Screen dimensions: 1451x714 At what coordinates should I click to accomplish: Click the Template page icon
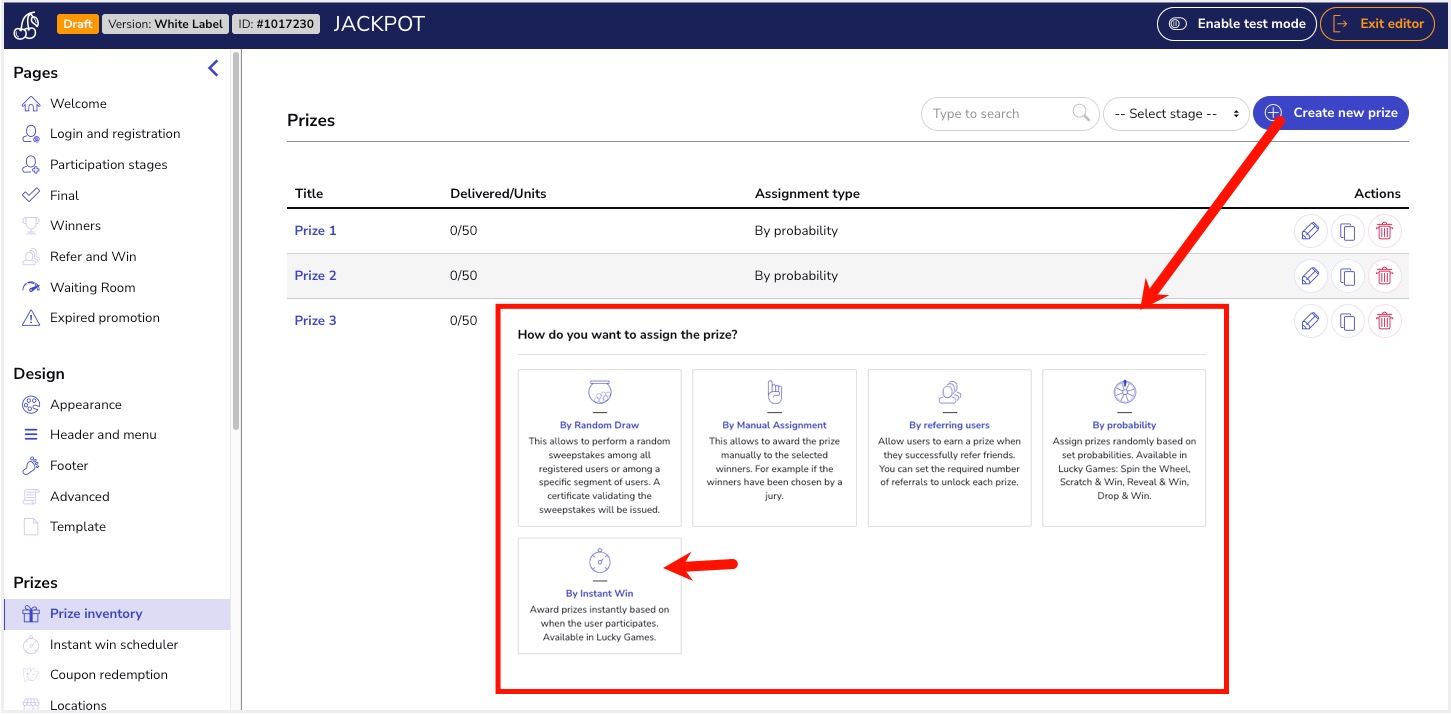tap(30, 527)
